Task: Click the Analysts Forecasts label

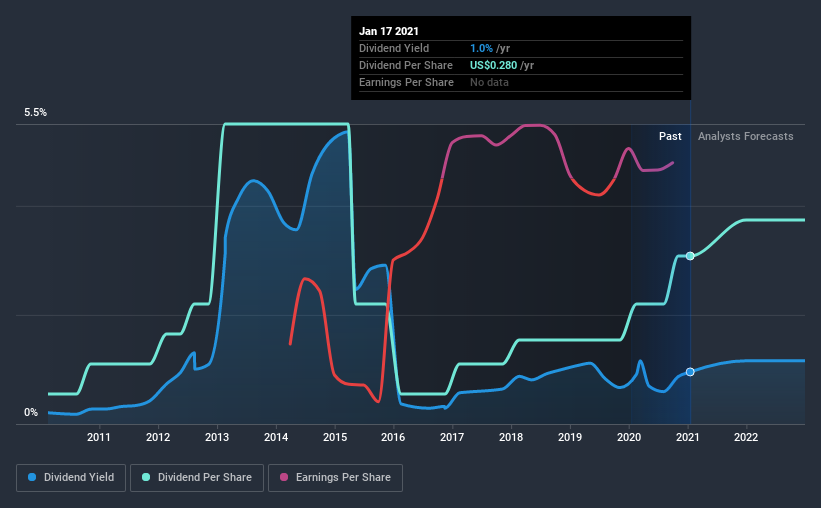Action: [746, 136]
